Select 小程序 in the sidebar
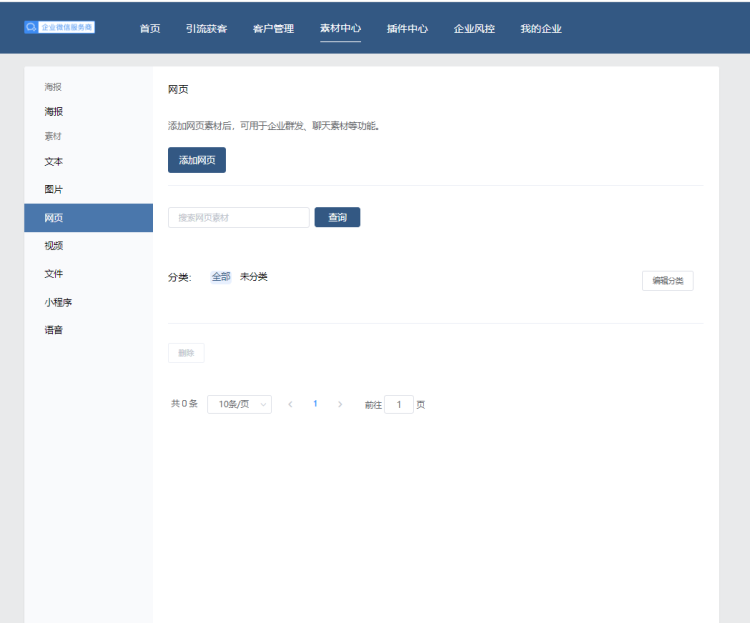The height and width of the screenshot is (623, 750). click(58, 302)
